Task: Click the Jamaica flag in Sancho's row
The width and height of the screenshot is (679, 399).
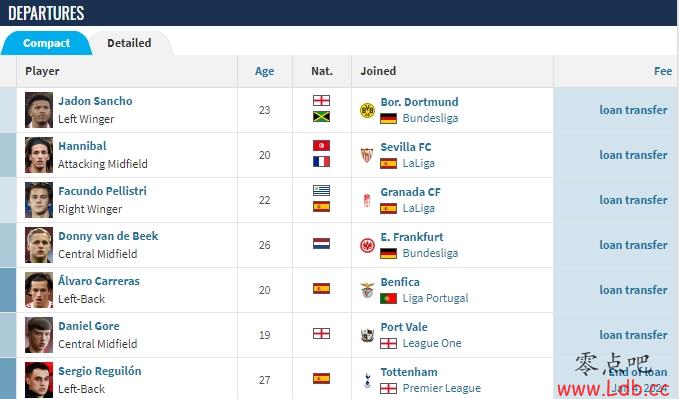Action: (x=321, y=117)
